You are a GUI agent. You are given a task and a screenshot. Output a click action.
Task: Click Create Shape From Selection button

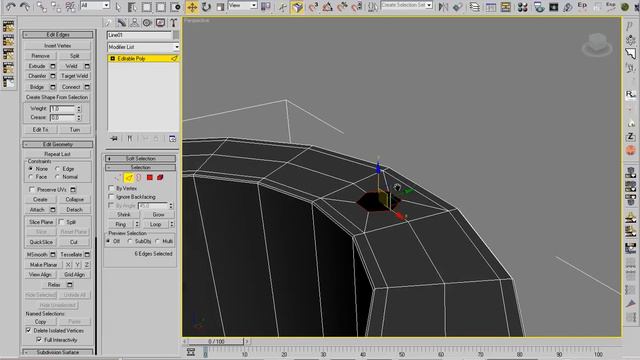coord(58,97)
